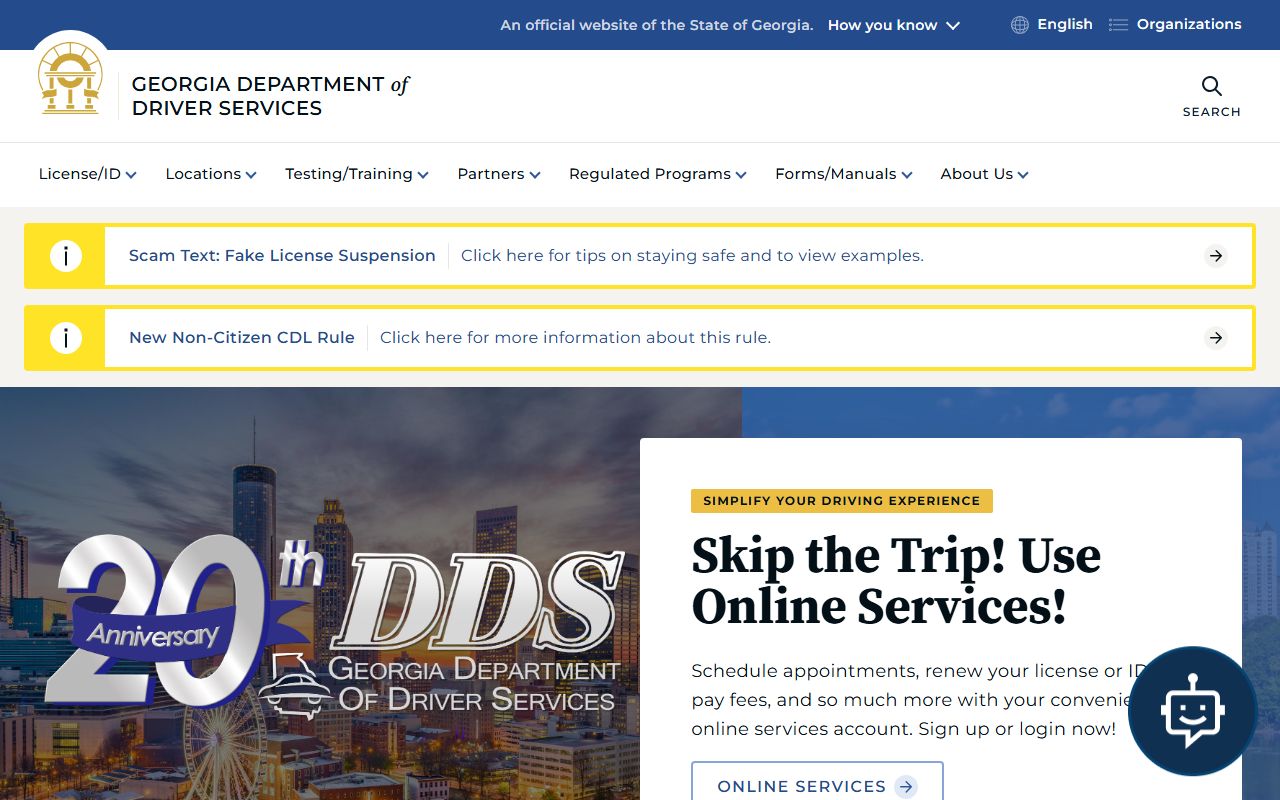Click 'An official website of the State of Georgia' text

coord(657,25)
